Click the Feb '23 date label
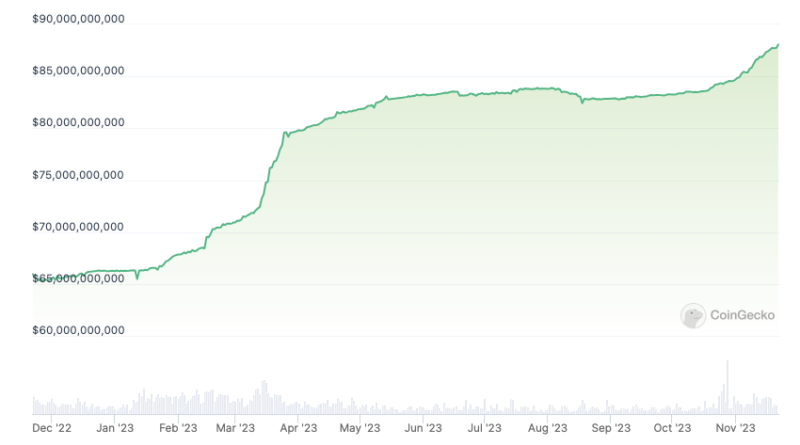This screenshot has height=445, width=800. 177,427
